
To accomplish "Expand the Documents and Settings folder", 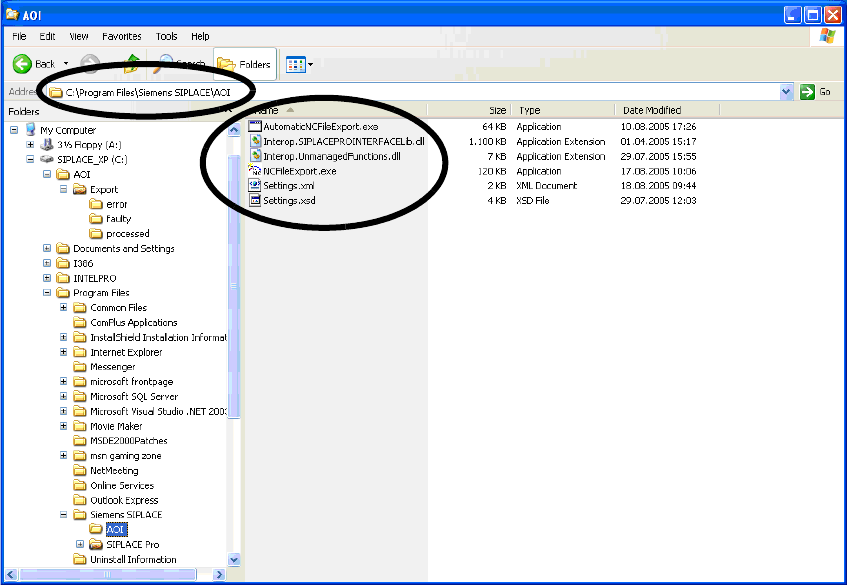I will pos(48,249).
